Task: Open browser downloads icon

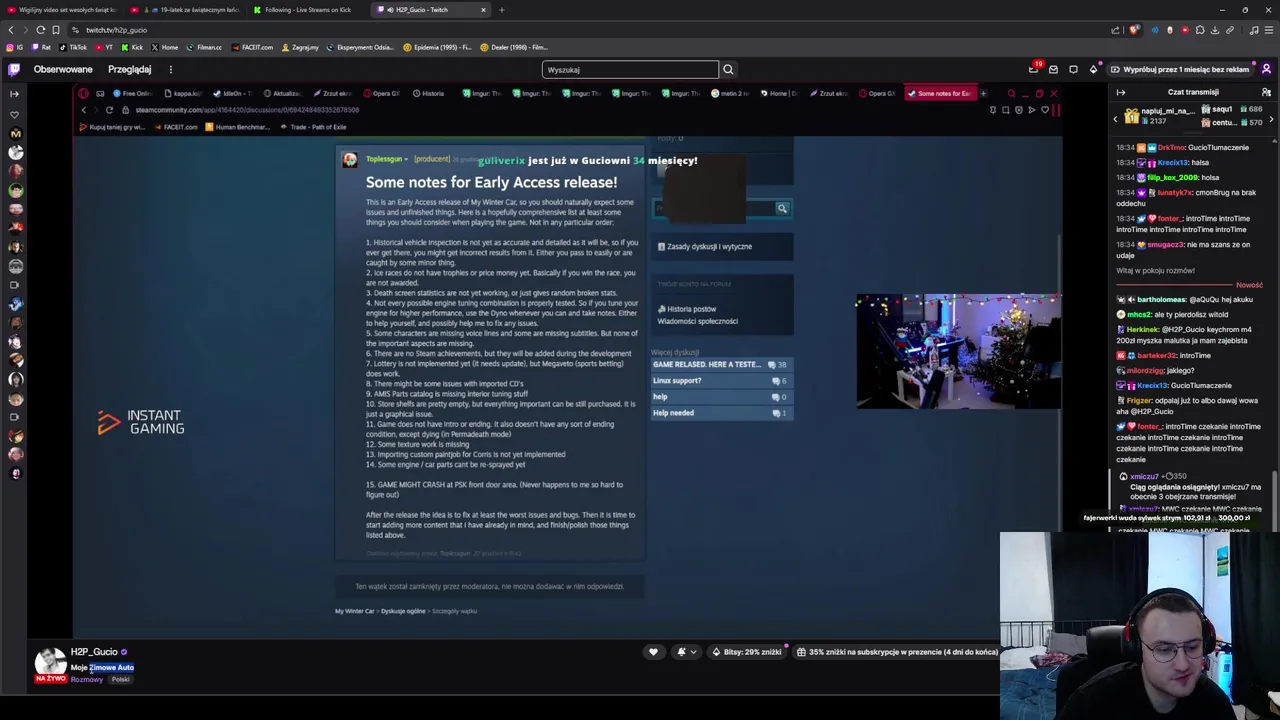Action: (1215, 30)
